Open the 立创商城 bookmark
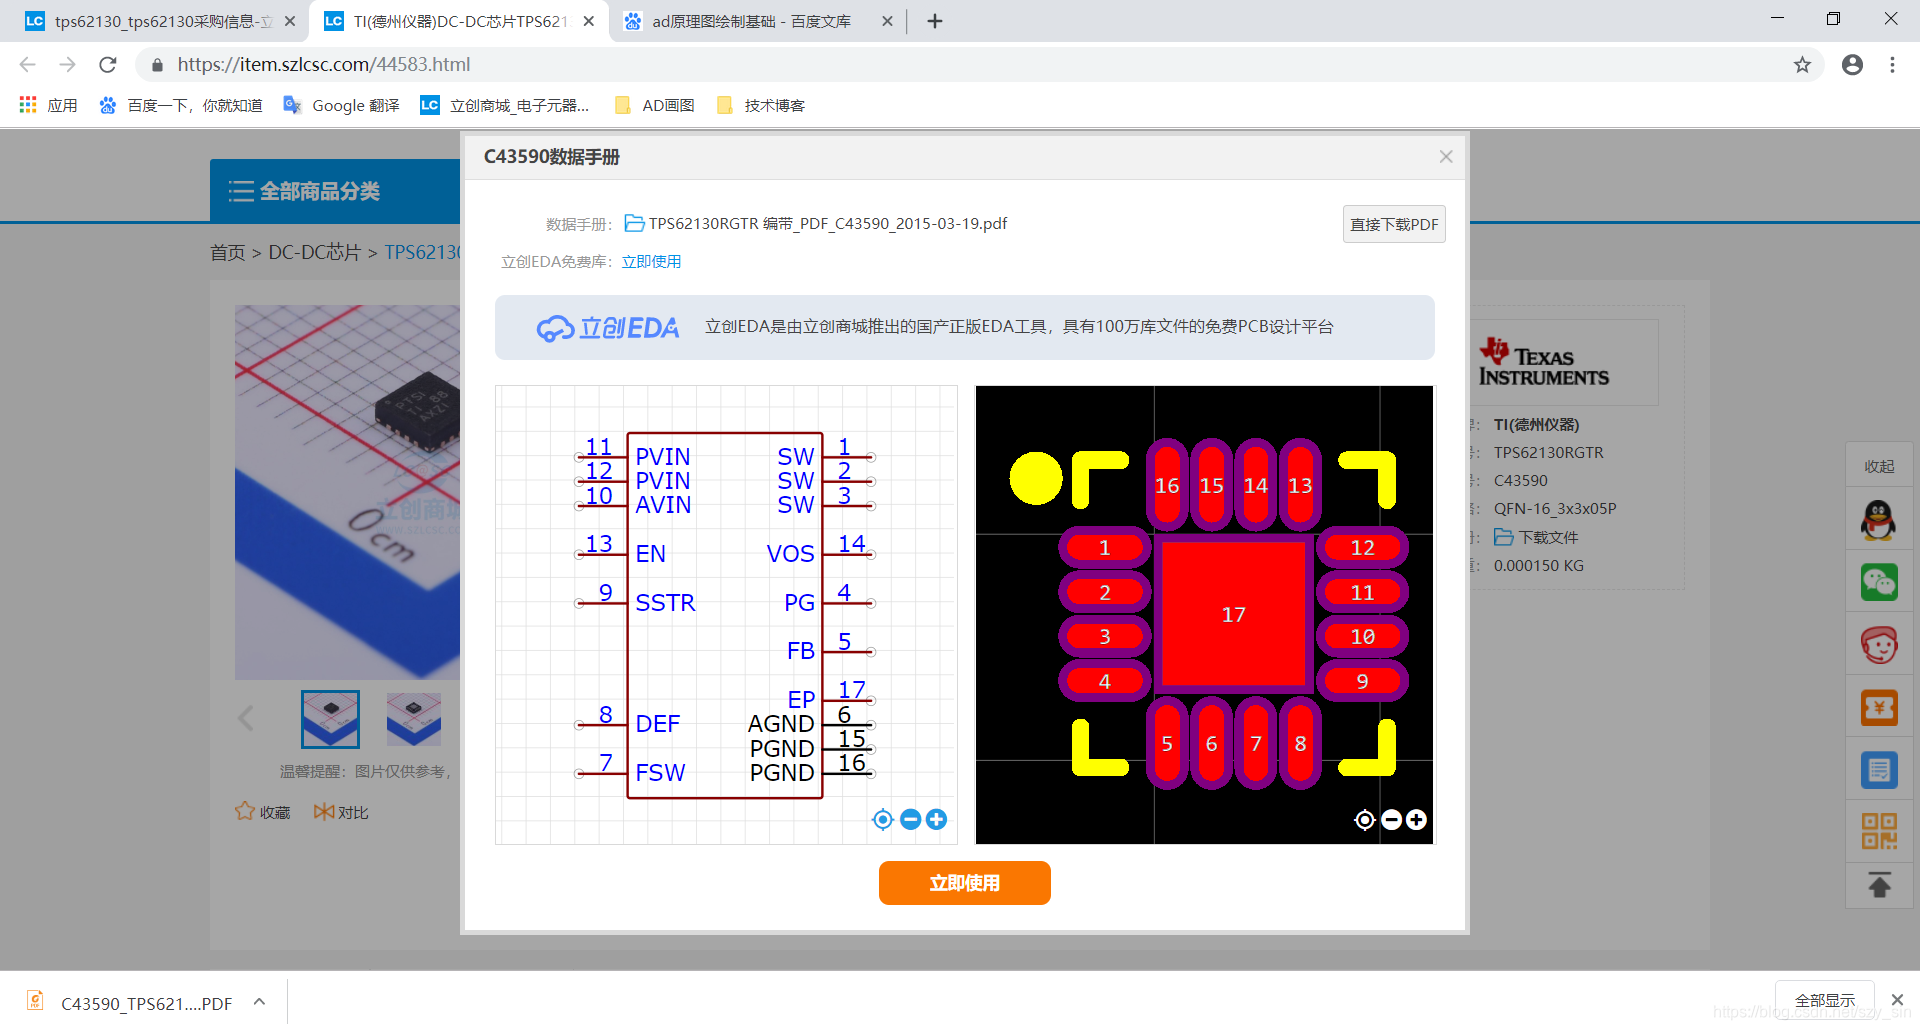 505,105
